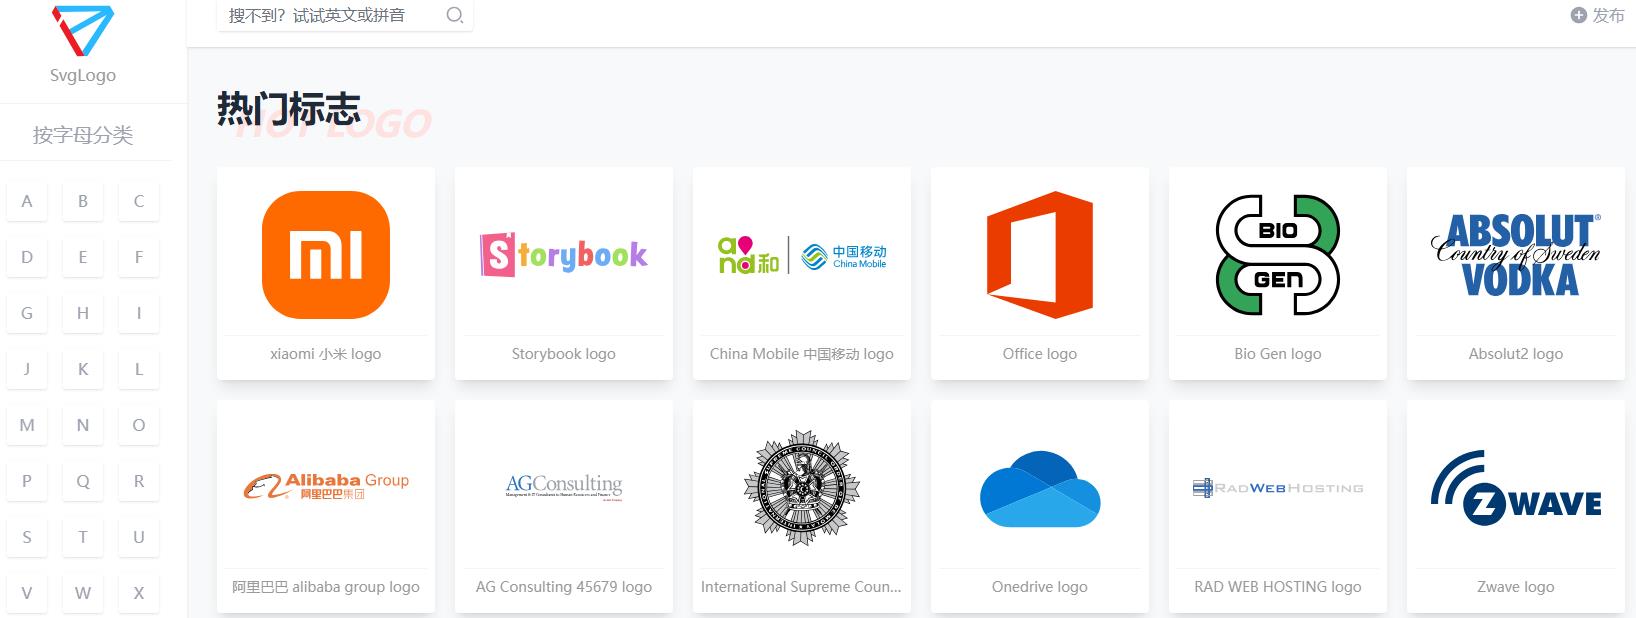This screenshot has width=1636, height=618.
Task: Filter logos by letter F
Action: 139,257
